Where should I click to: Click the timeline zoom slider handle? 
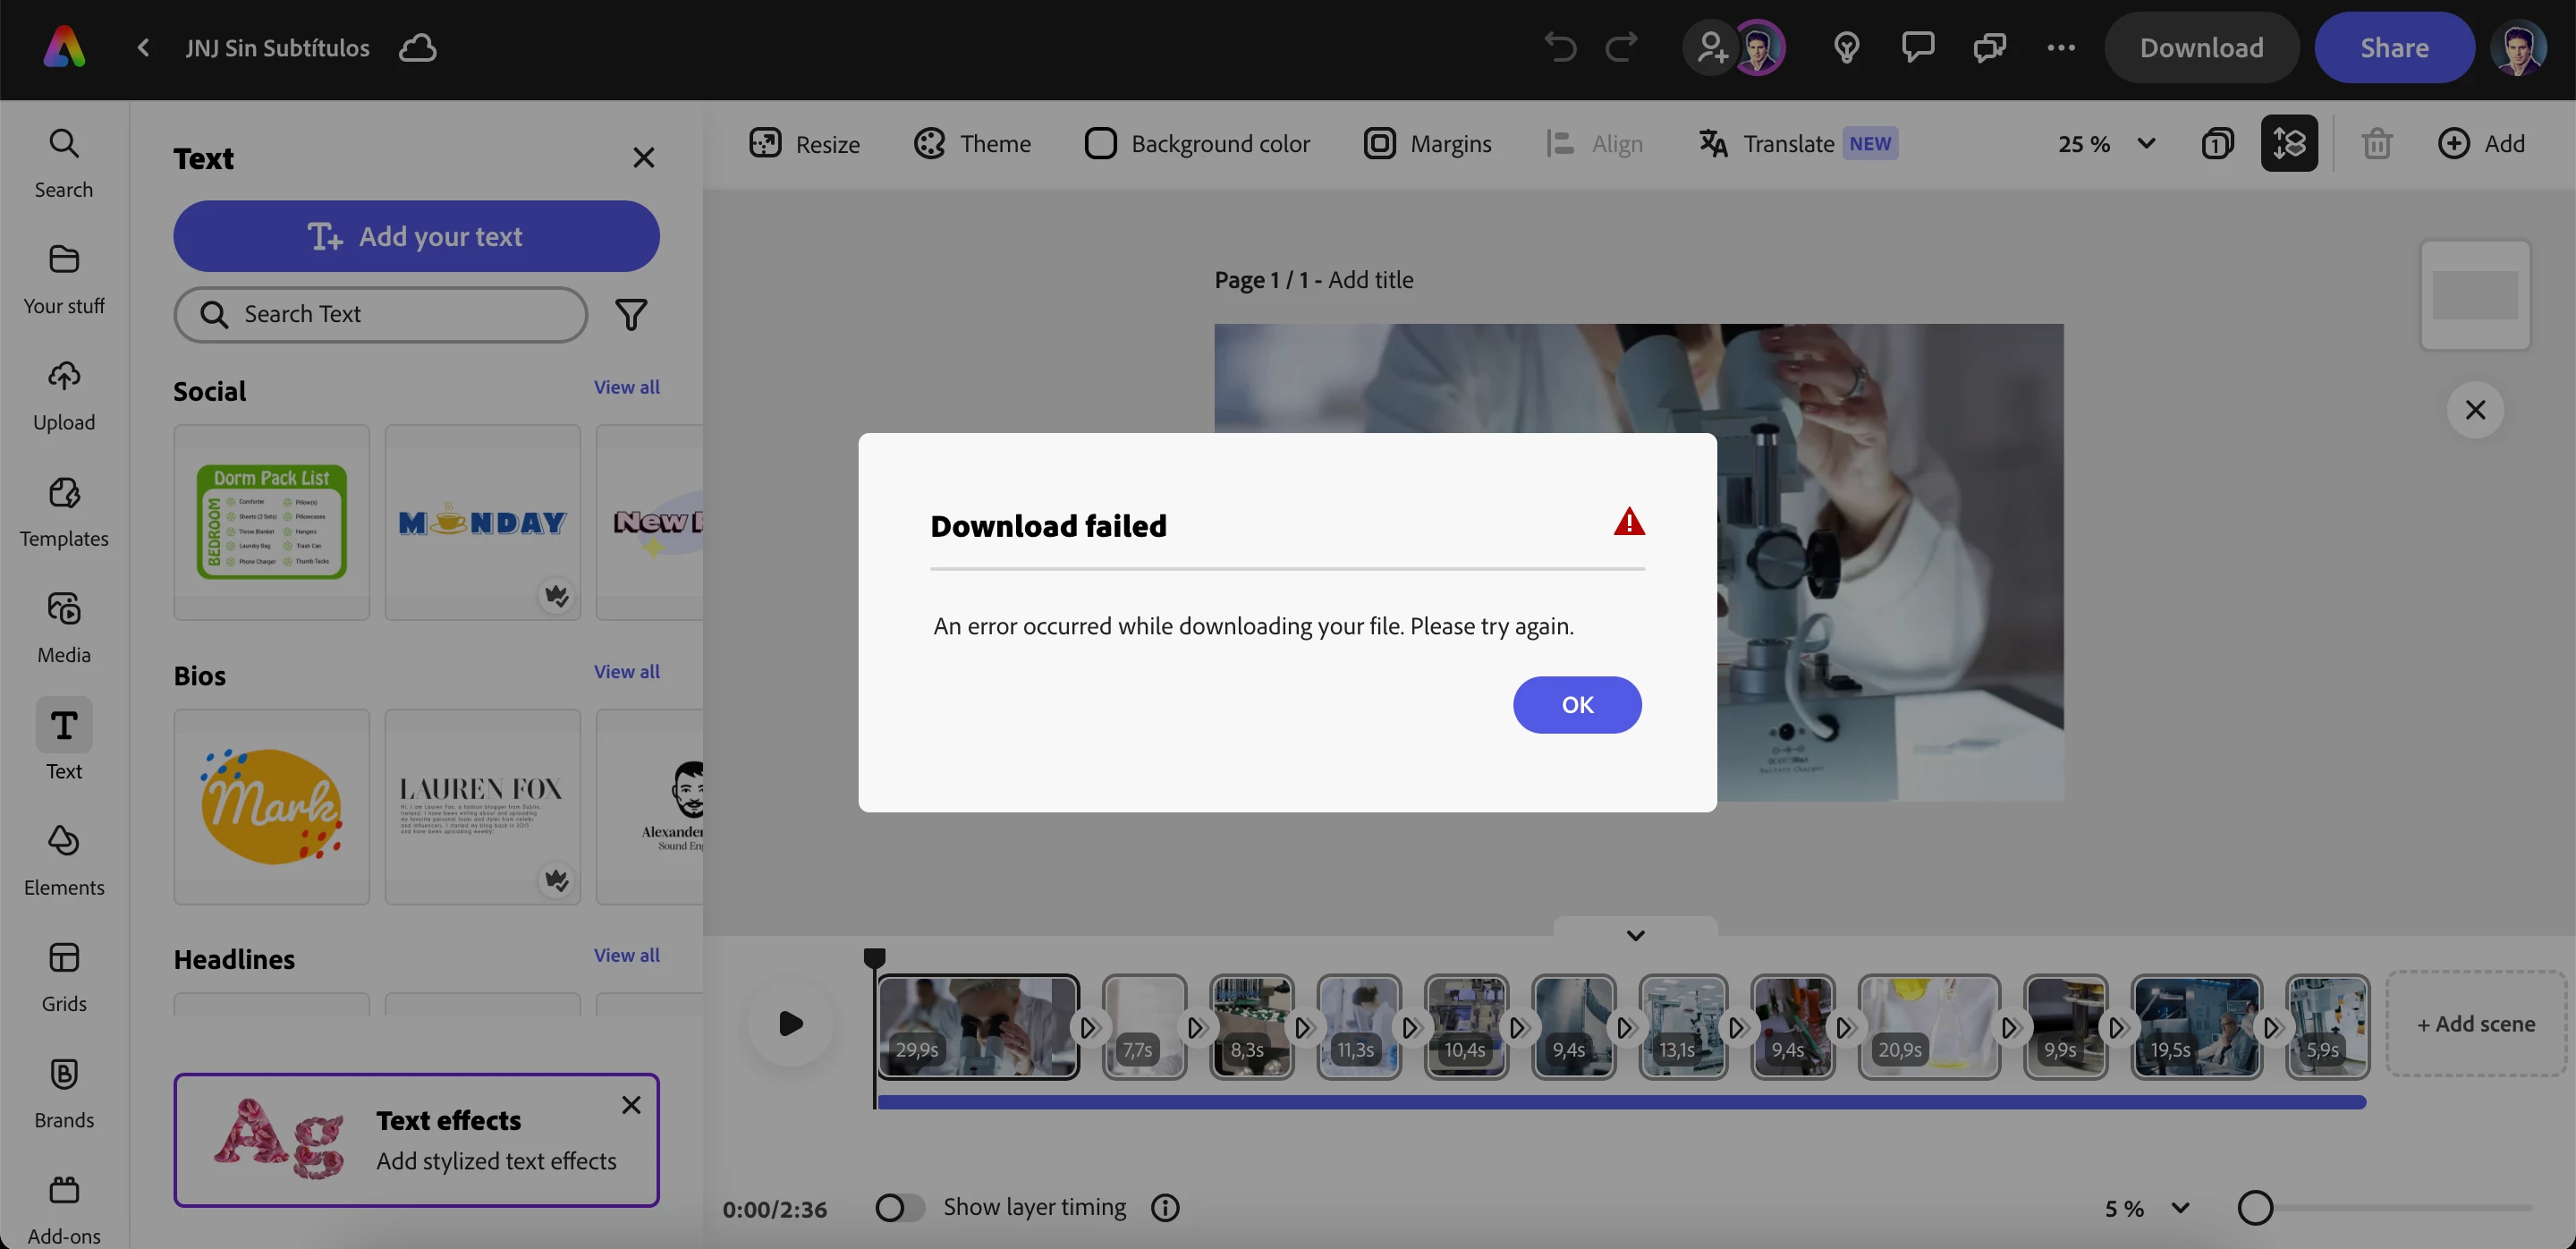(2254, 1208)
